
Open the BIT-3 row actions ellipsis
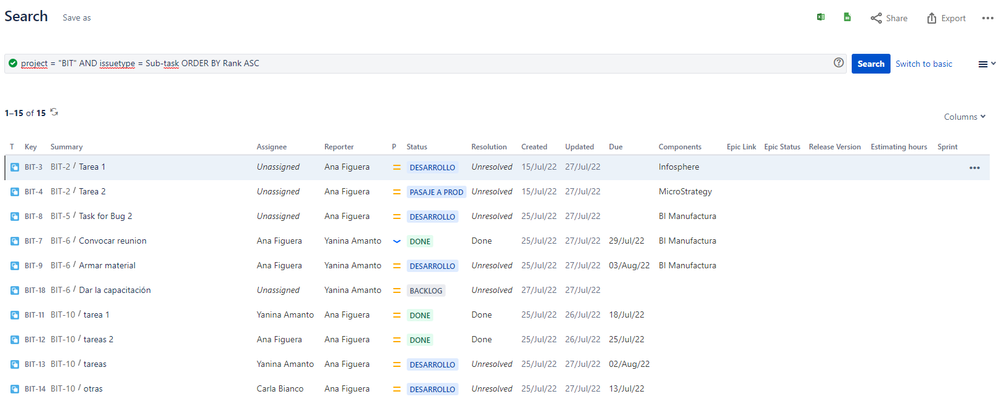click(974, 168)
